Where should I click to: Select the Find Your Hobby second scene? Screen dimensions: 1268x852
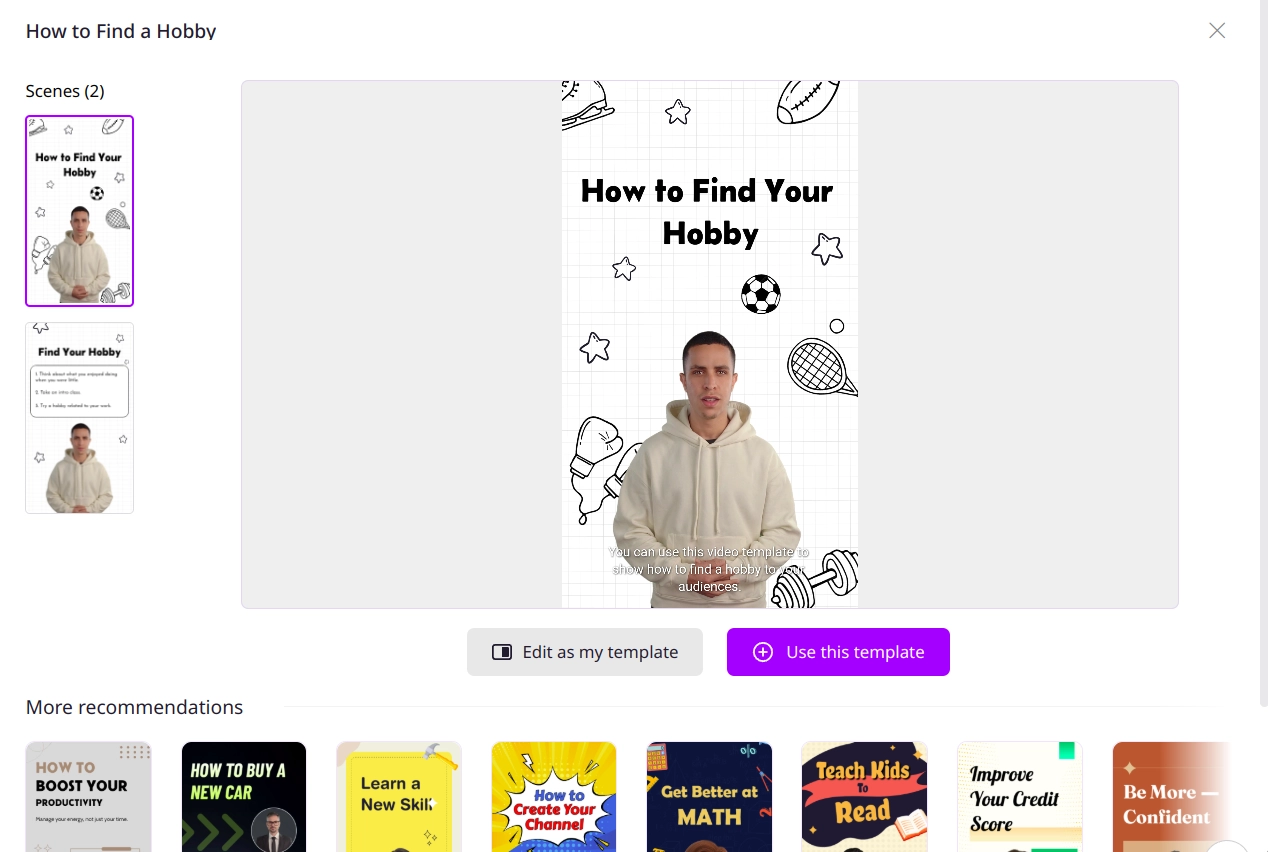[x=80, y=418]
